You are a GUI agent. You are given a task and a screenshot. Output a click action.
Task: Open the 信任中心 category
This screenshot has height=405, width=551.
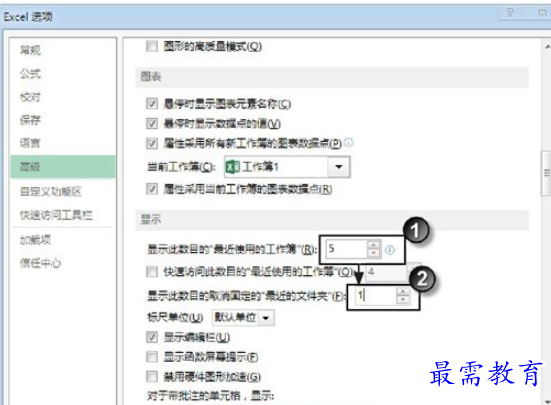(40, 263)
